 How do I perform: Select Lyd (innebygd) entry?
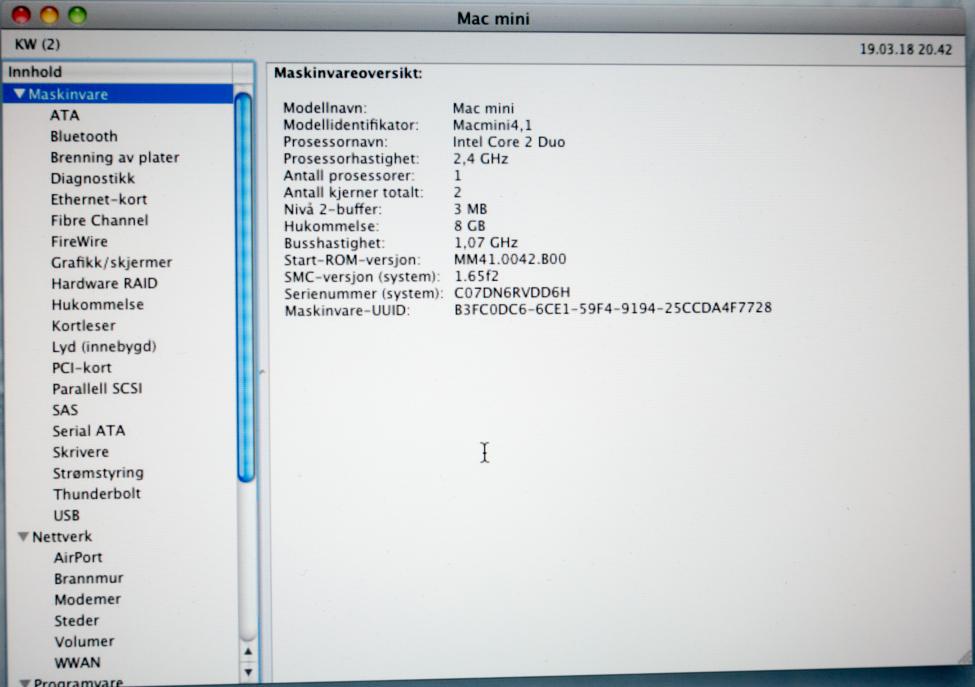104,346
